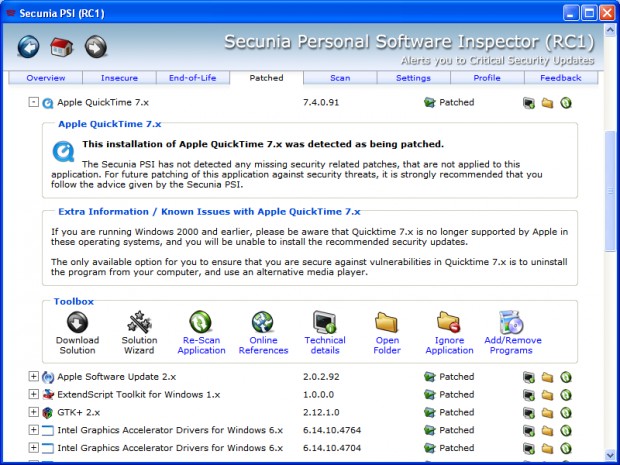
Task: Open the red house Home icon
Action: tap(62, 47)
